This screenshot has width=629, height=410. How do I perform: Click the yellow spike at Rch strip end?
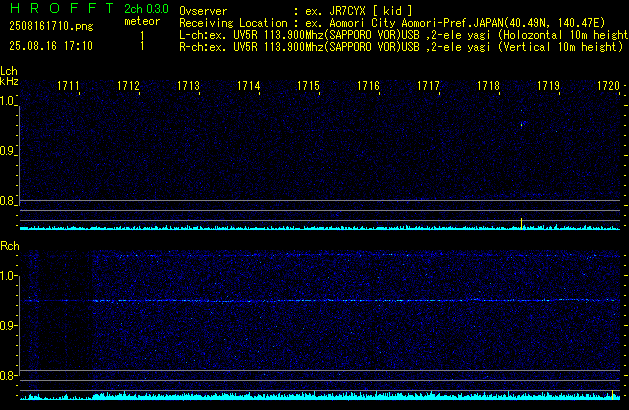pos(613,394)
